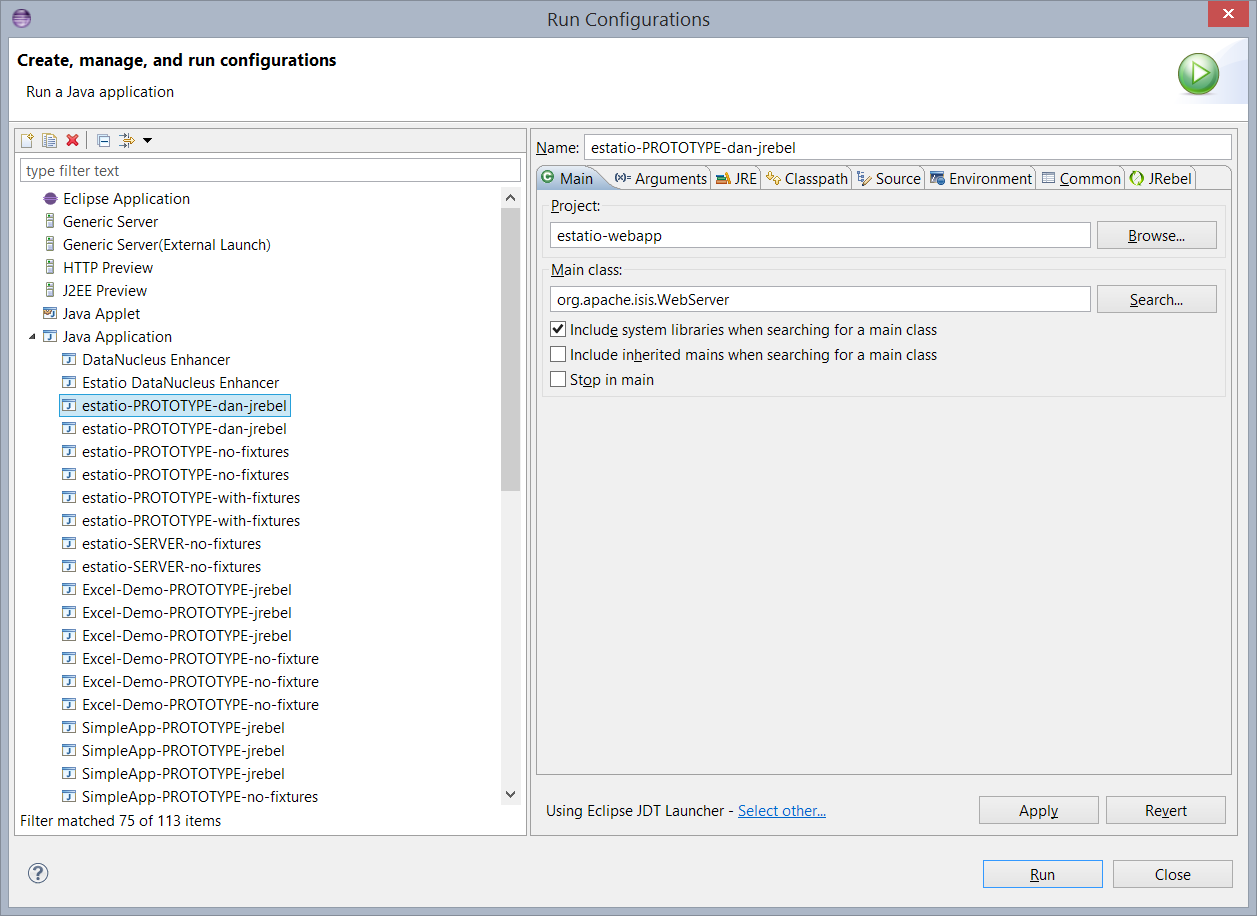Open the Classpath tab

(x=807, y=178)
